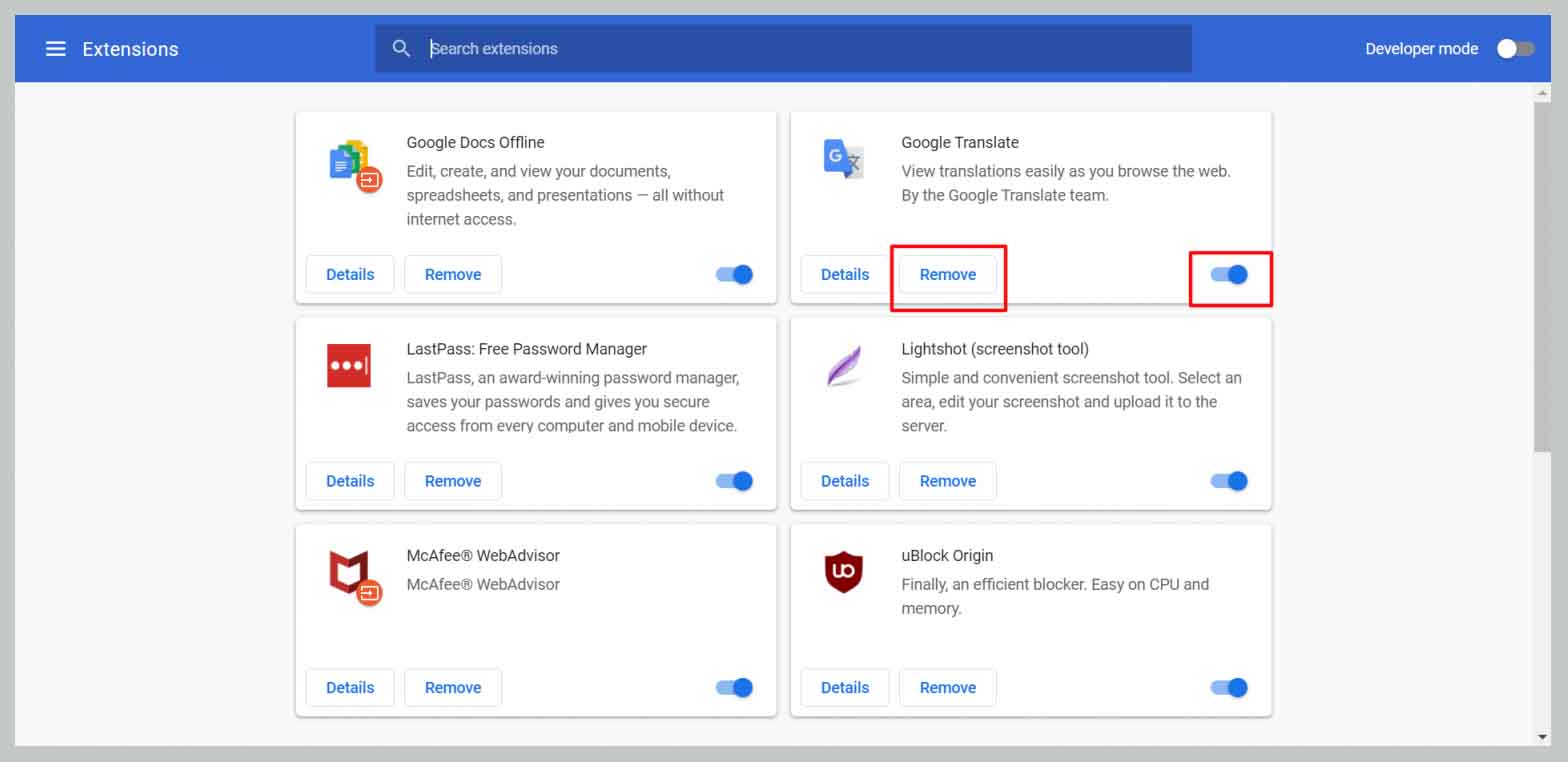Click the scrollbar down arrow
The width and height of the screenshot is (1568, 762).
pyautogui.click(x=1543, y=737)
